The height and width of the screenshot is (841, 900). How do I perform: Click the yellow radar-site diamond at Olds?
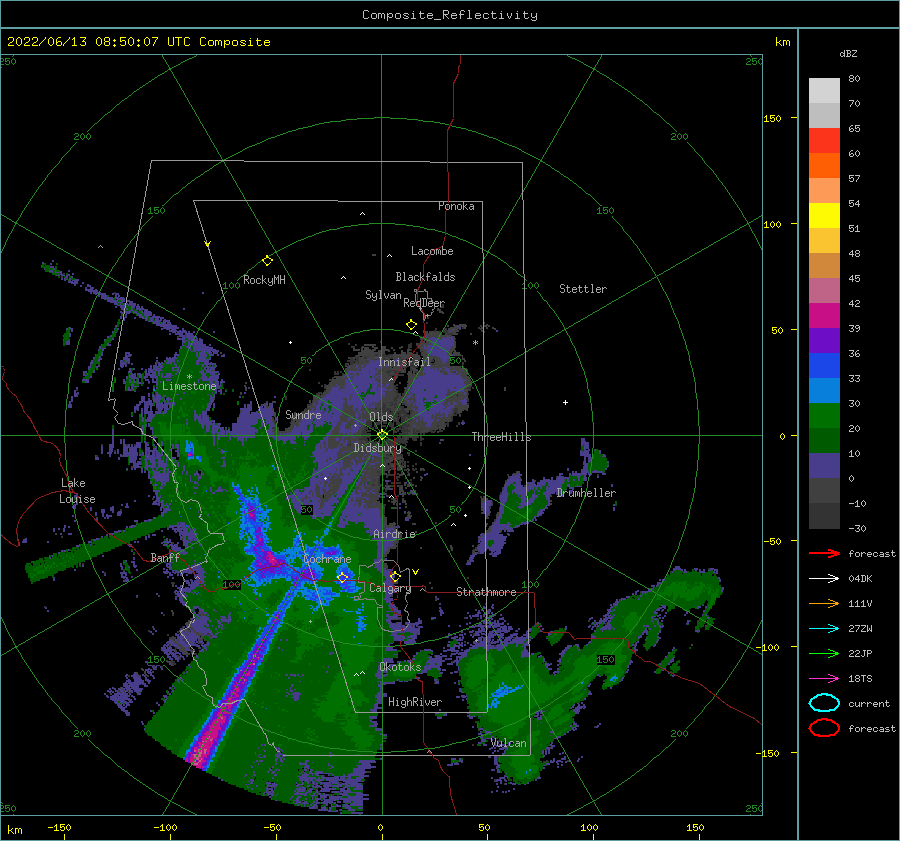pyautogui.click(x=382, y=435)
